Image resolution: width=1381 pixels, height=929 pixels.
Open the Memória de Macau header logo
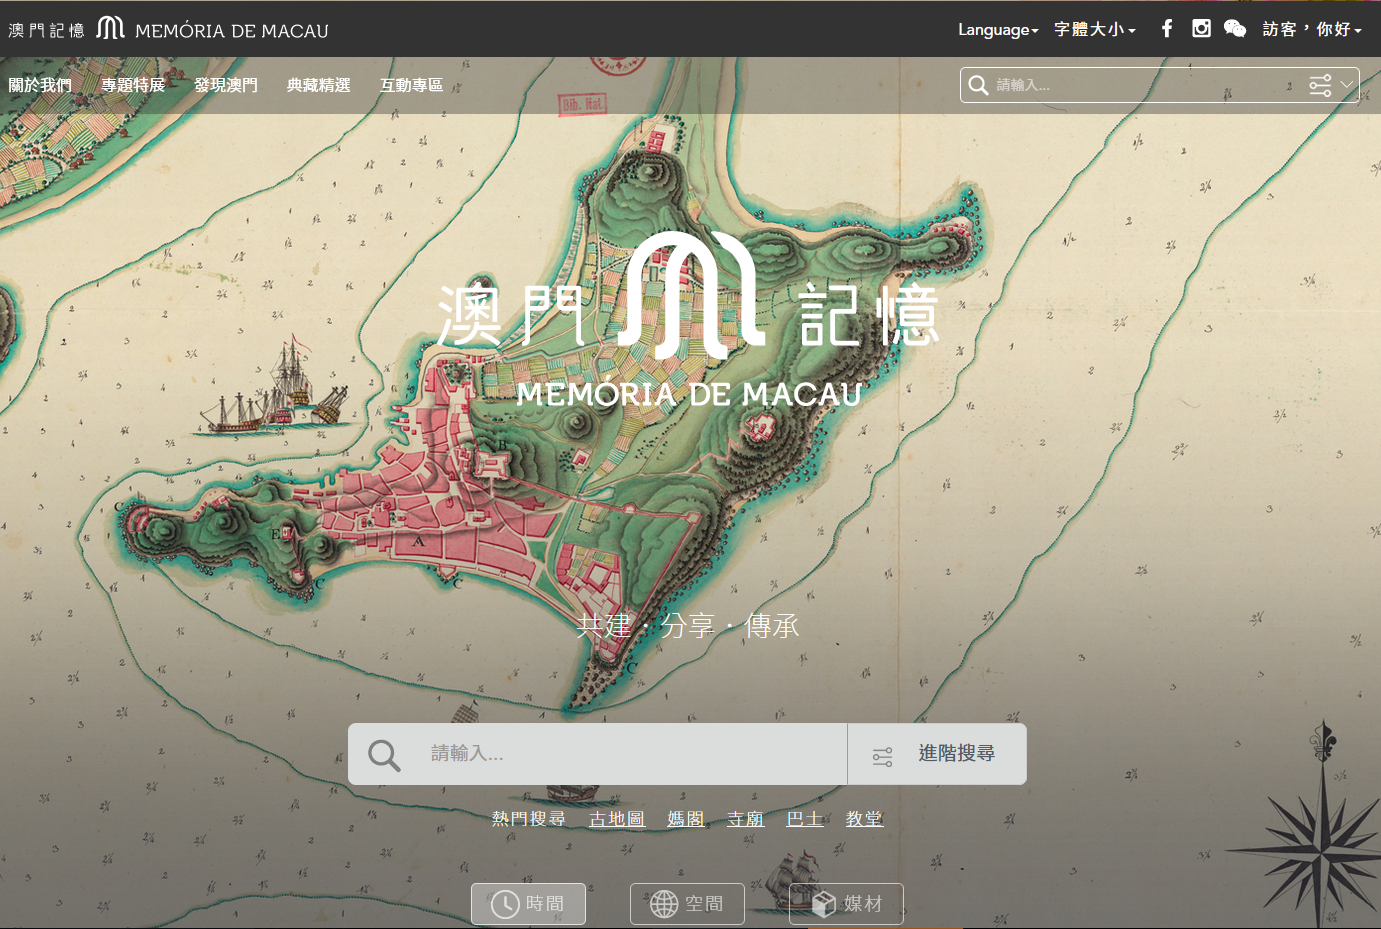pyautogui.click(x=168, y=29)
